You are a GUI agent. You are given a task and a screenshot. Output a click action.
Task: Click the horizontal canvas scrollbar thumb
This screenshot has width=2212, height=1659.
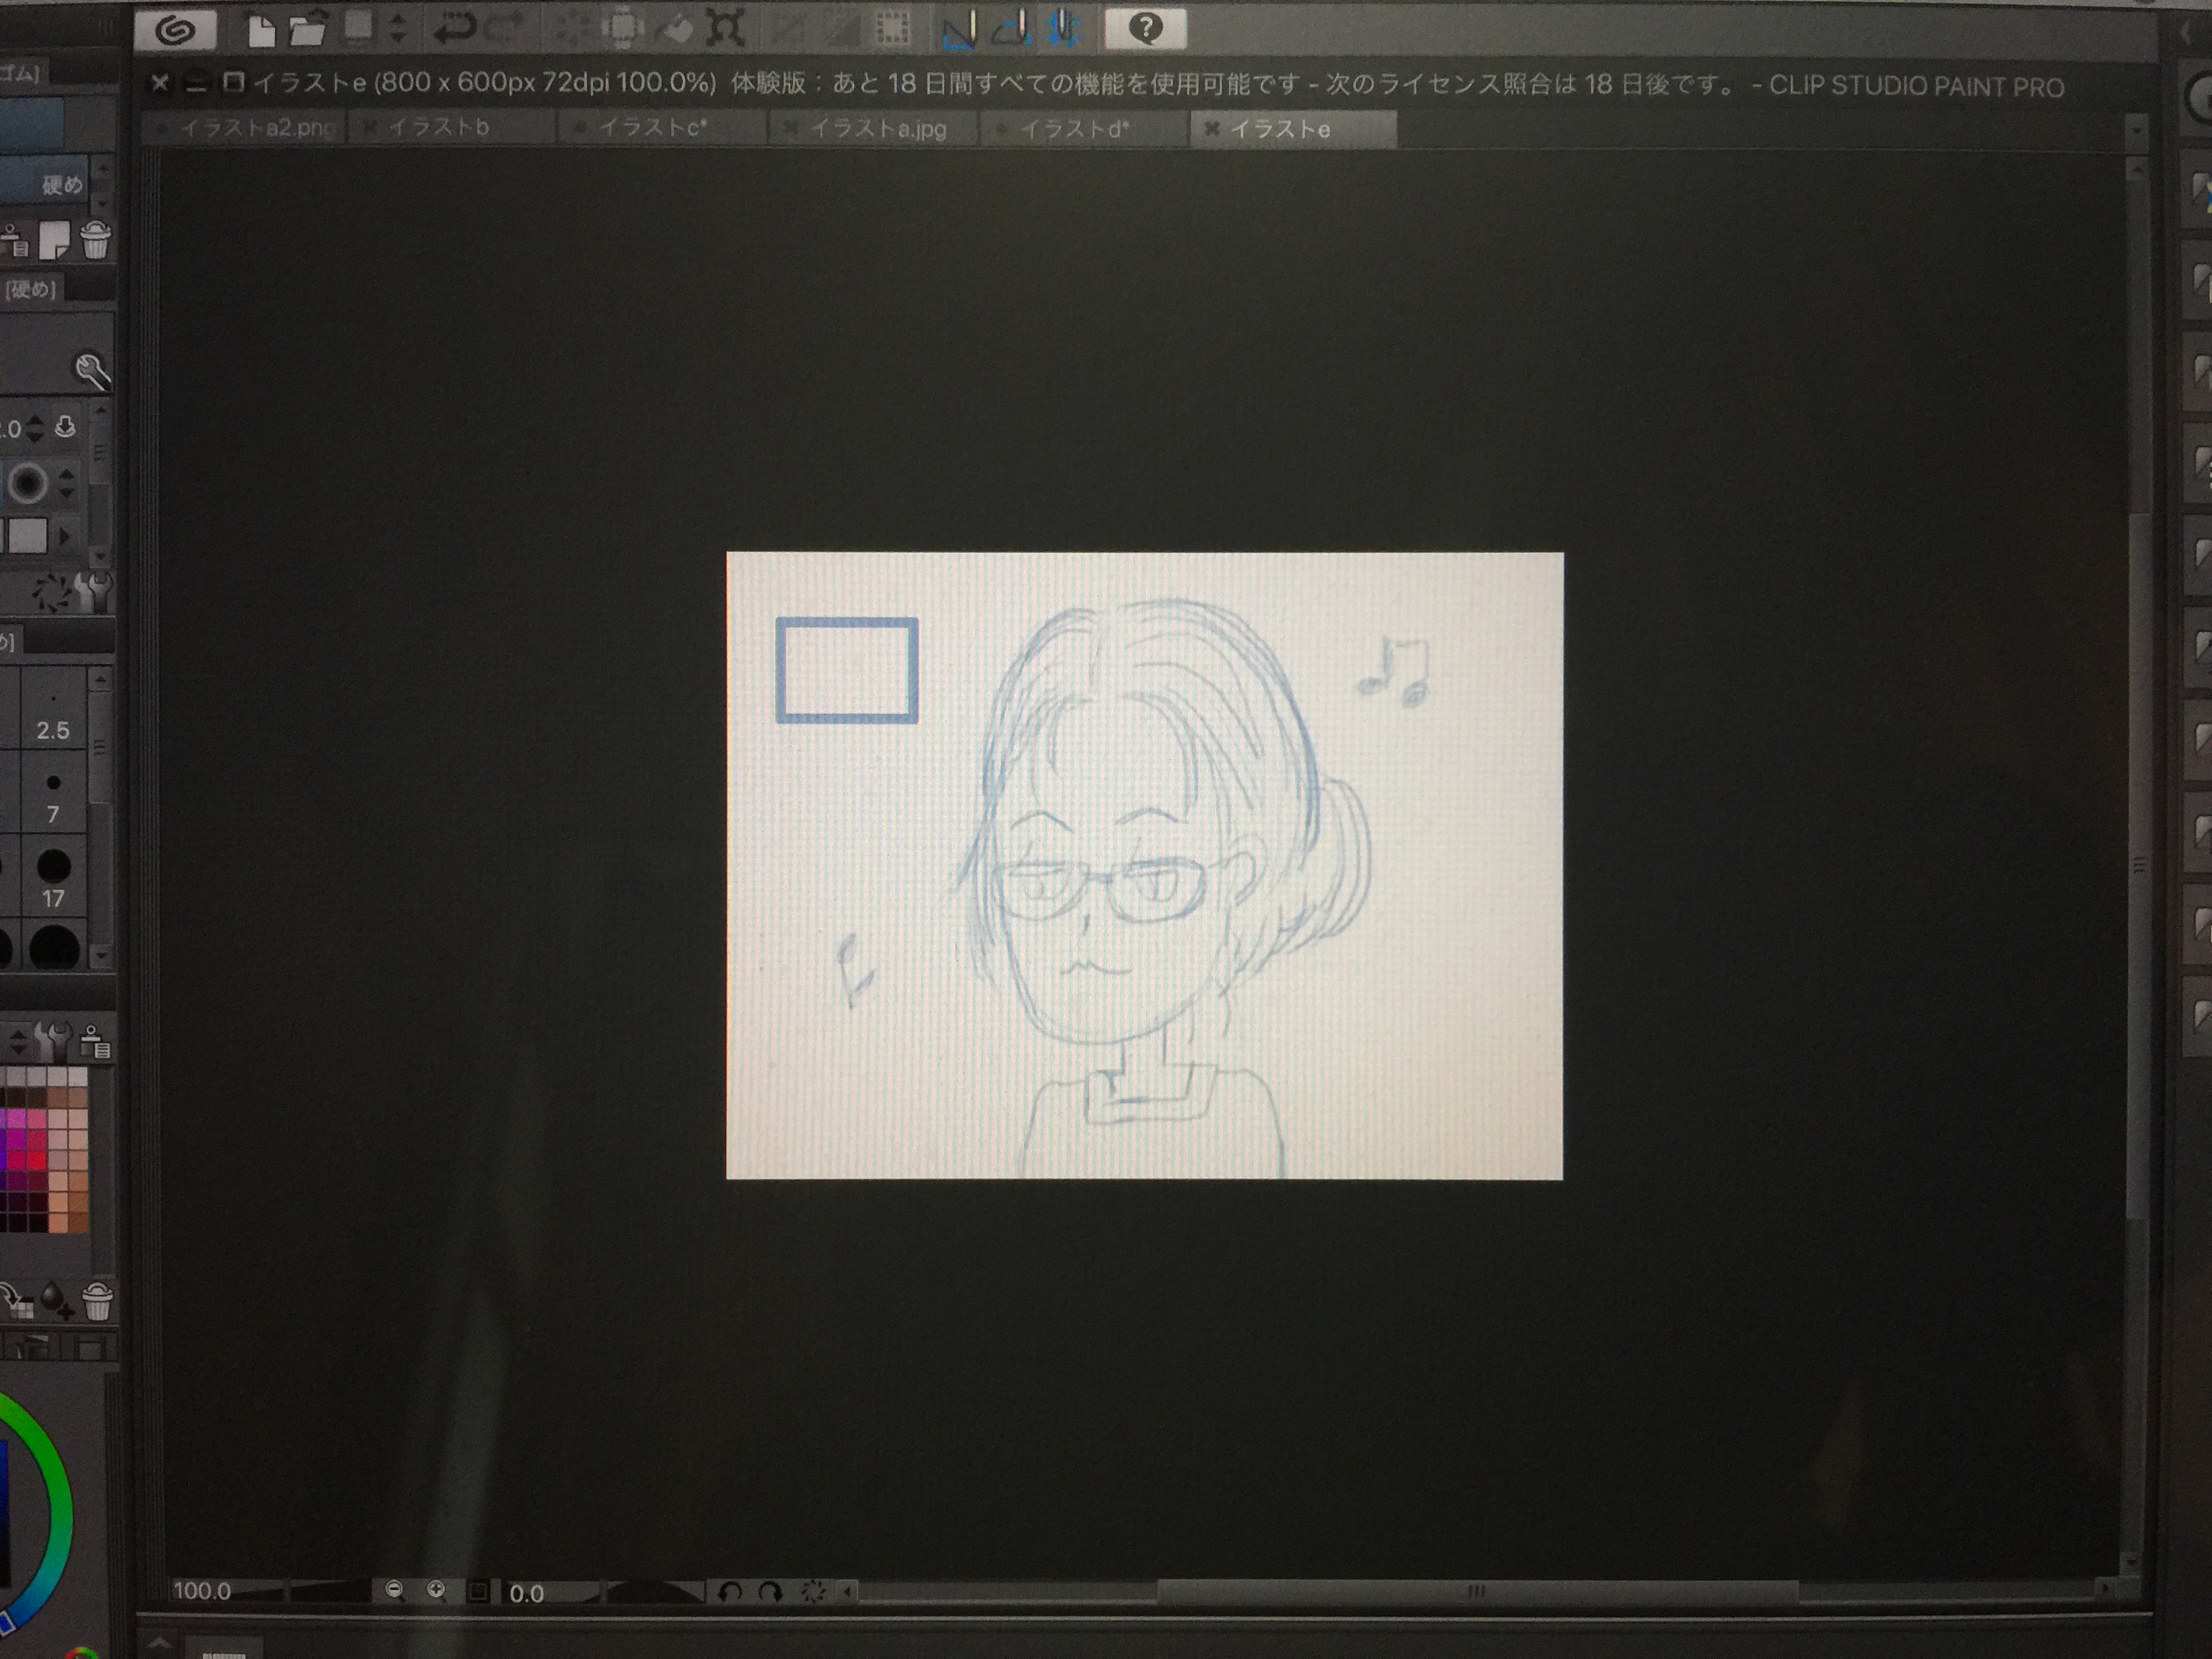click(x=1476, y=1590)
